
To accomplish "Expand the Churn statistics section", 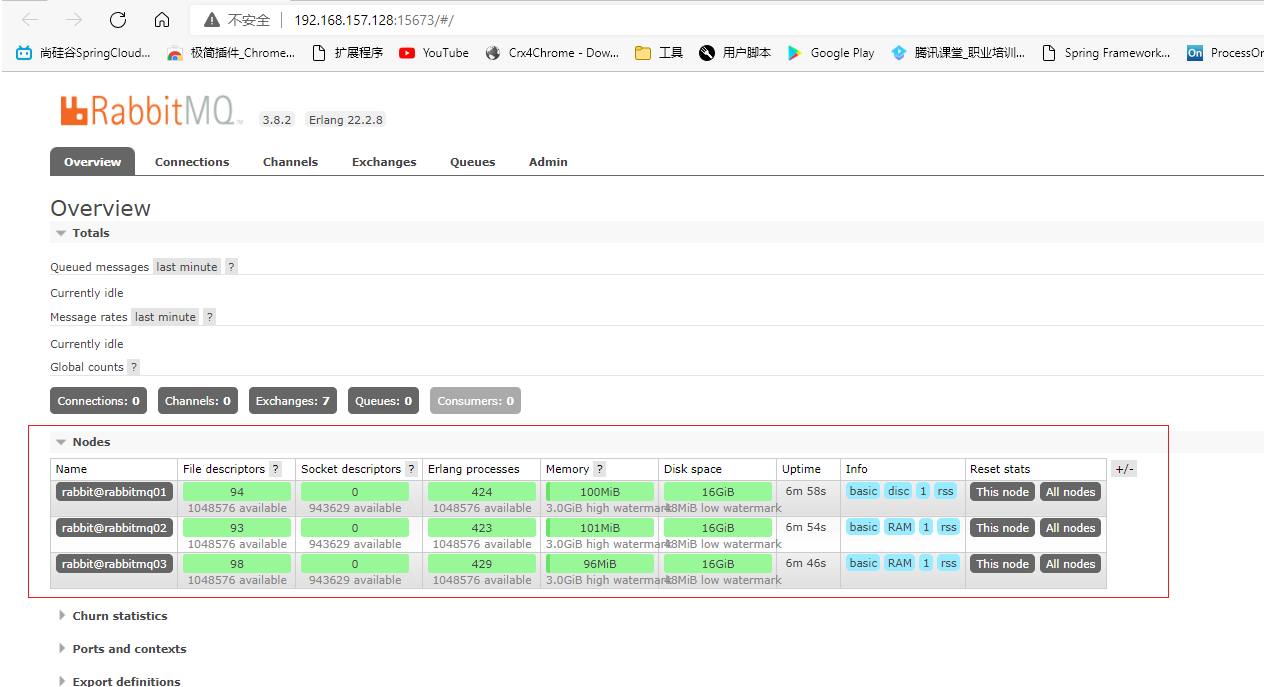I will 113,616.
